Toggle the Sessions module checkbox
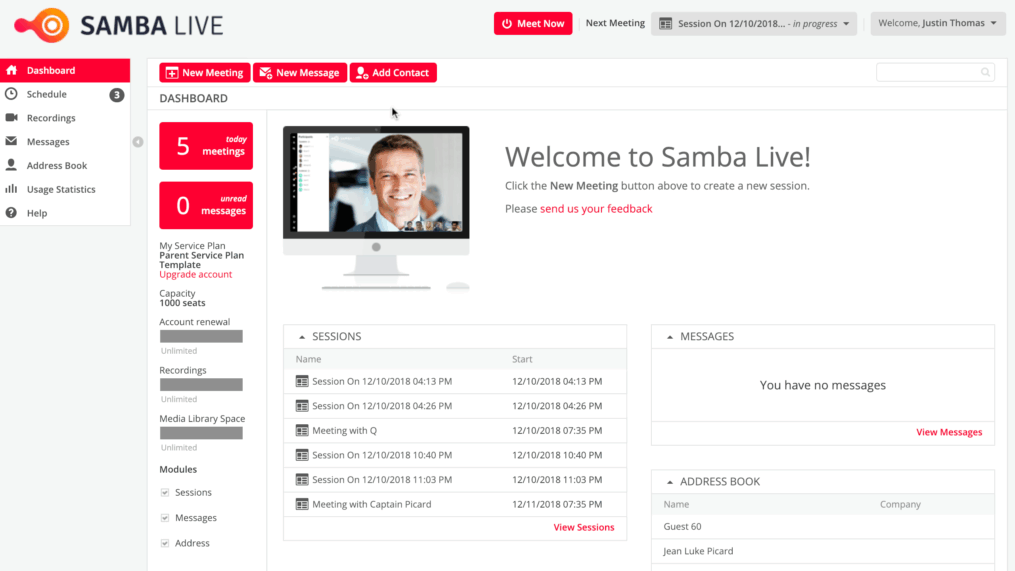This screenshot has height=571, width=1015. 165,493
